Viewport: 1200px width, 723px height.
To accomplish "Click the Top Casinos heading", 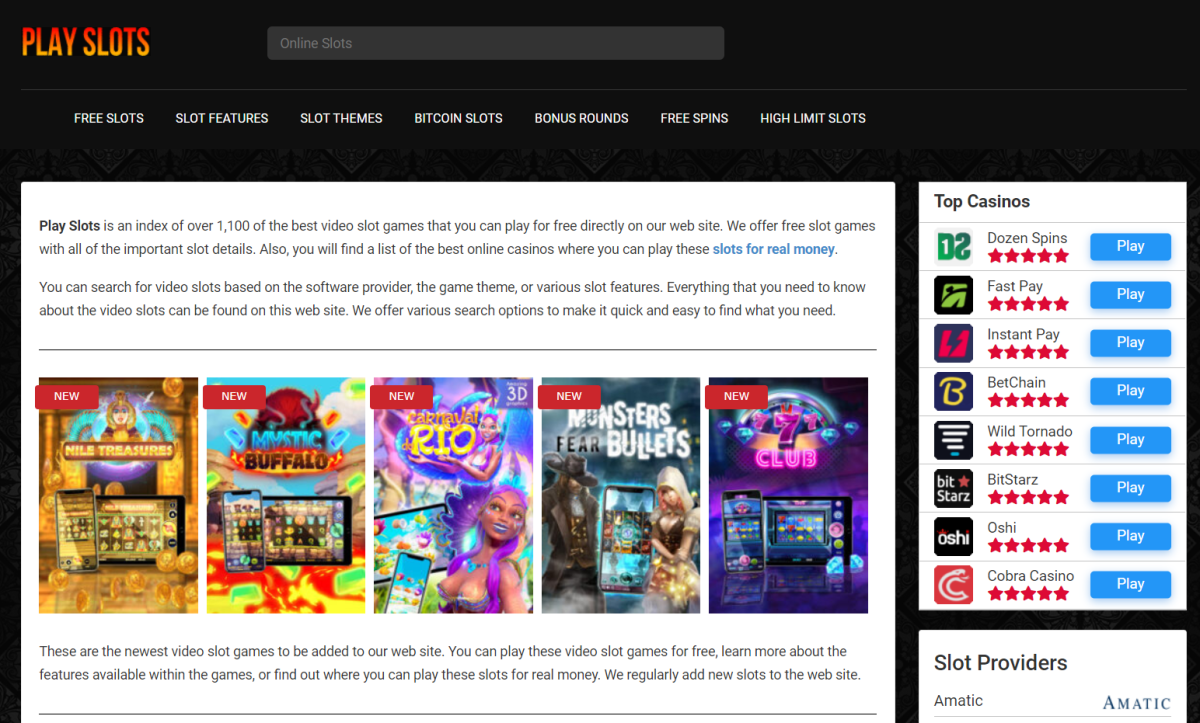I will coord(982,201).
